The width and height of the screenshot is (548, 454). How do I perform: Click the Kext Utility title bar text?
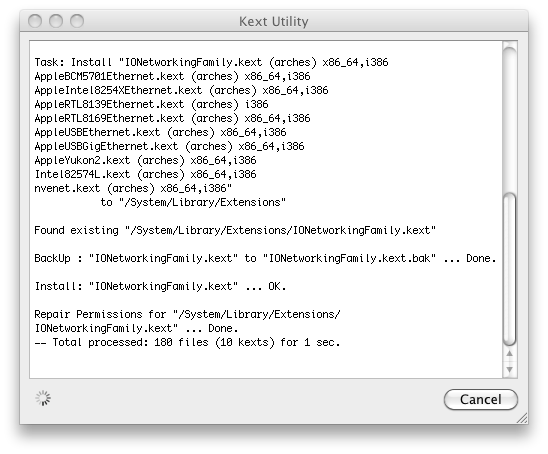point(274,21)
